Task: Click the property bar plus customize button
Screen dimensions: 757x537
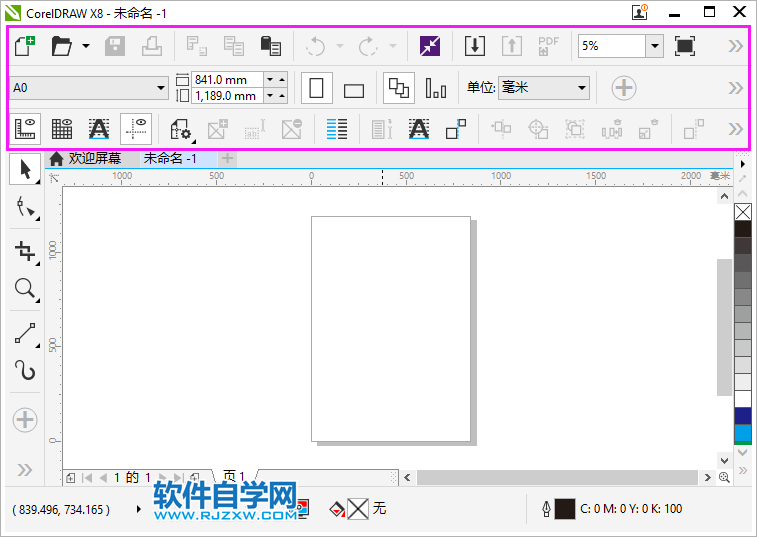Action: [624, 88]
